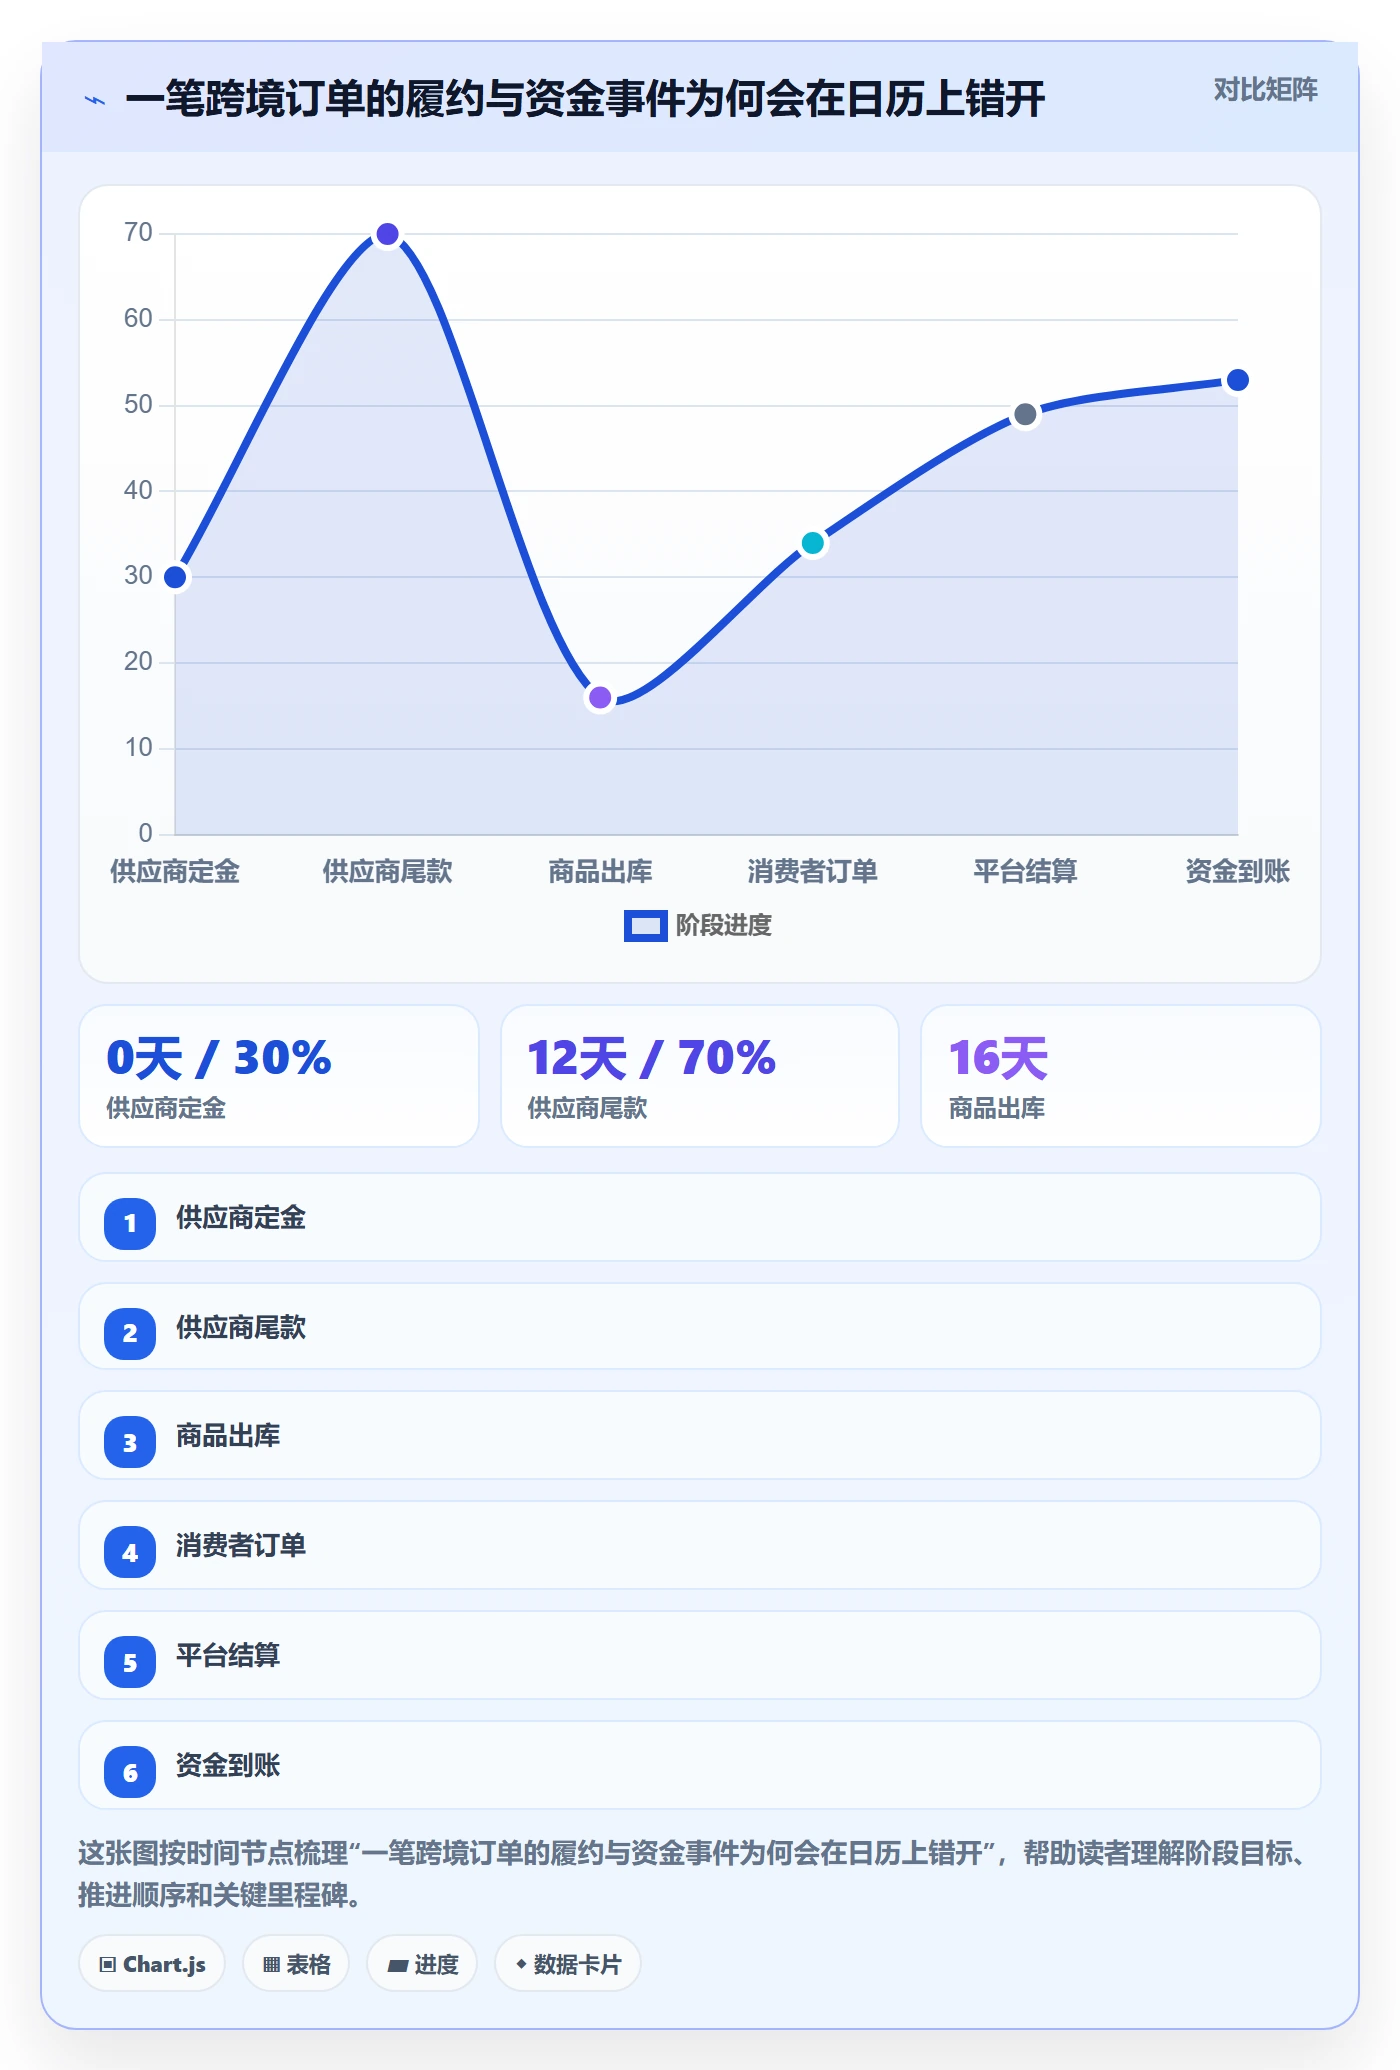Open the 16天 商品出库 stat card
This screenshot has height=2070, width=1400.
point(1121,1076)
